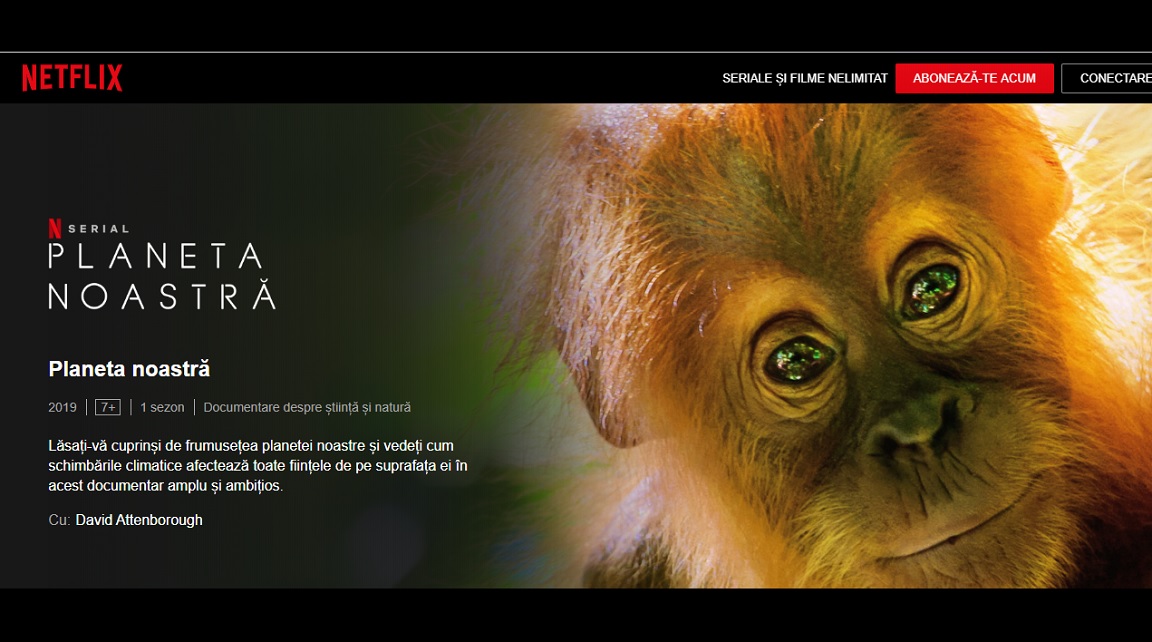The height and width of the screenshot is (642, 1152).
Task: Click the 7+ maturity rating badge
Action: (x=108, y=407)
